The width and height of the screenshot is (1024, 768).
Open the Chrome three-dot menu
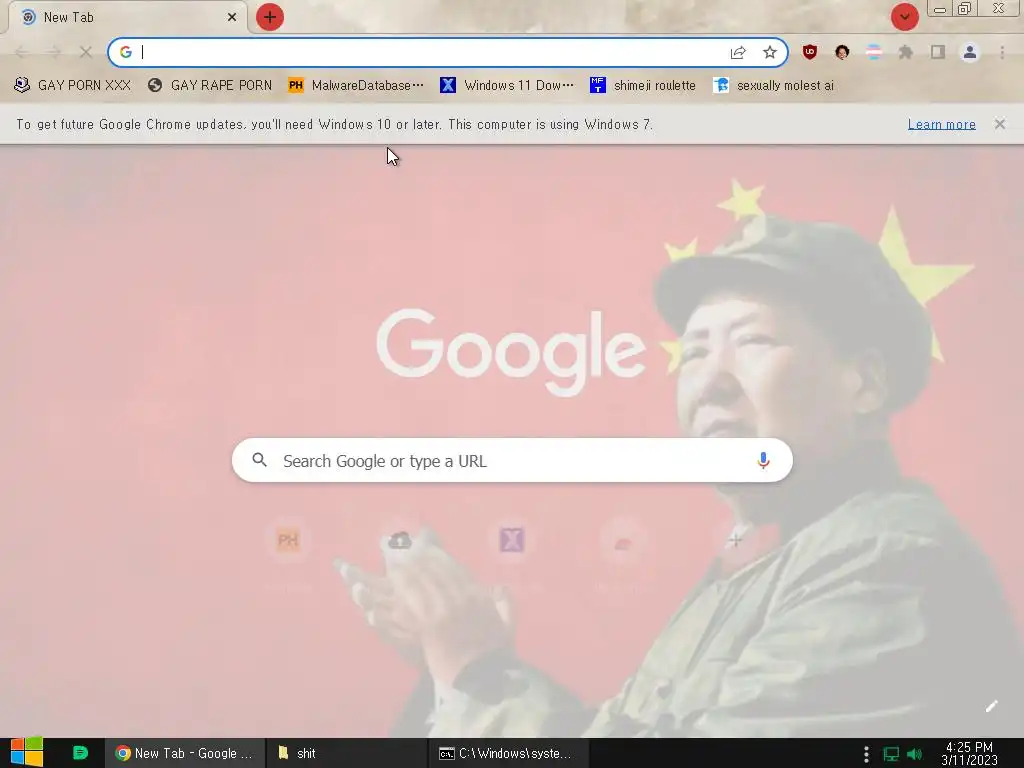tap(1002, 52)
